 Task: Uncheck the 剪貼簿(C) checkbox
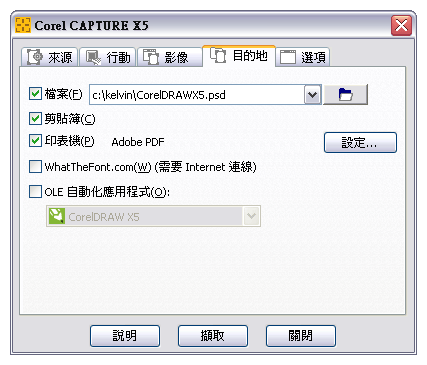35,118
